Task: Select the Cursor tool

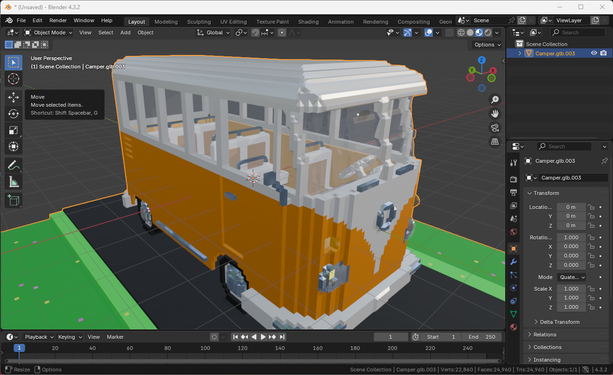Action: point(13,79)
